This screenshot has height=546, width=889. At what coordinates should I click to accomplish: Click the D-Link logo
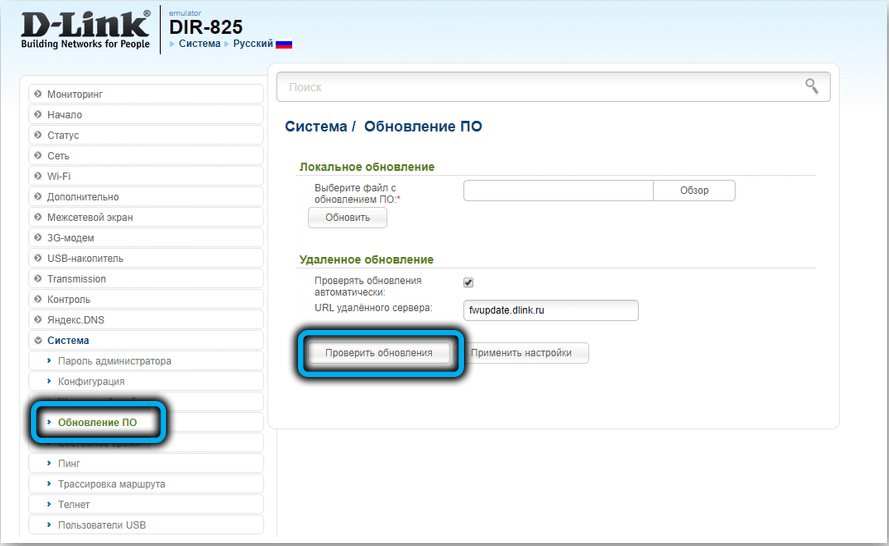[x=85, y=28]
